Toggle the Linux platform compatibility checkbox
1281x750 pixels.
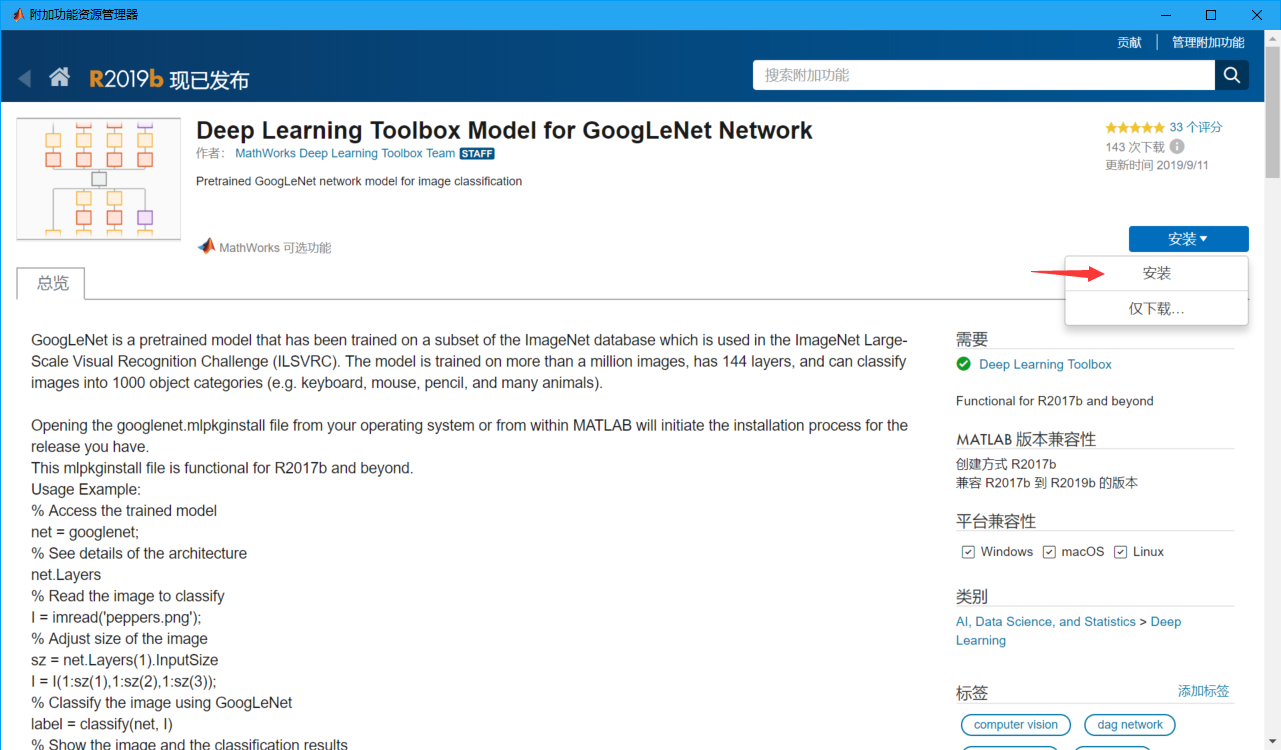[x=1122, y=551]
